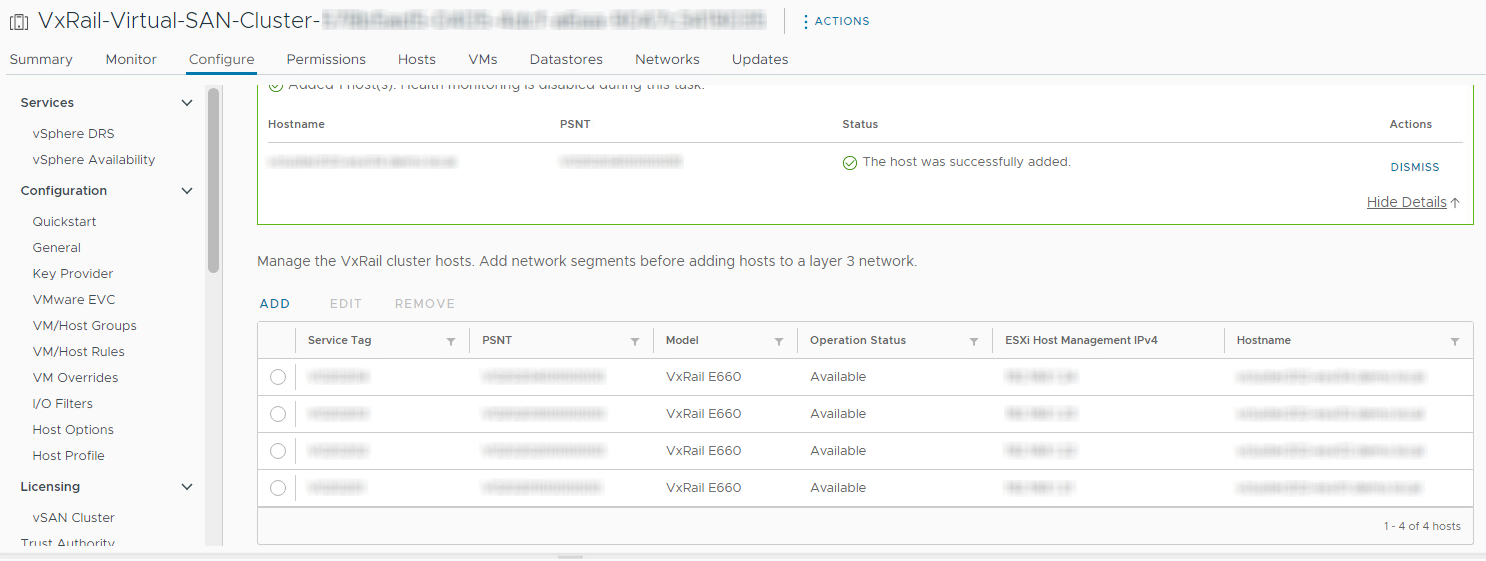Click the green success check icon in Status
The width and height of the screenshot is (1486, 561).
tap(850, 162)
